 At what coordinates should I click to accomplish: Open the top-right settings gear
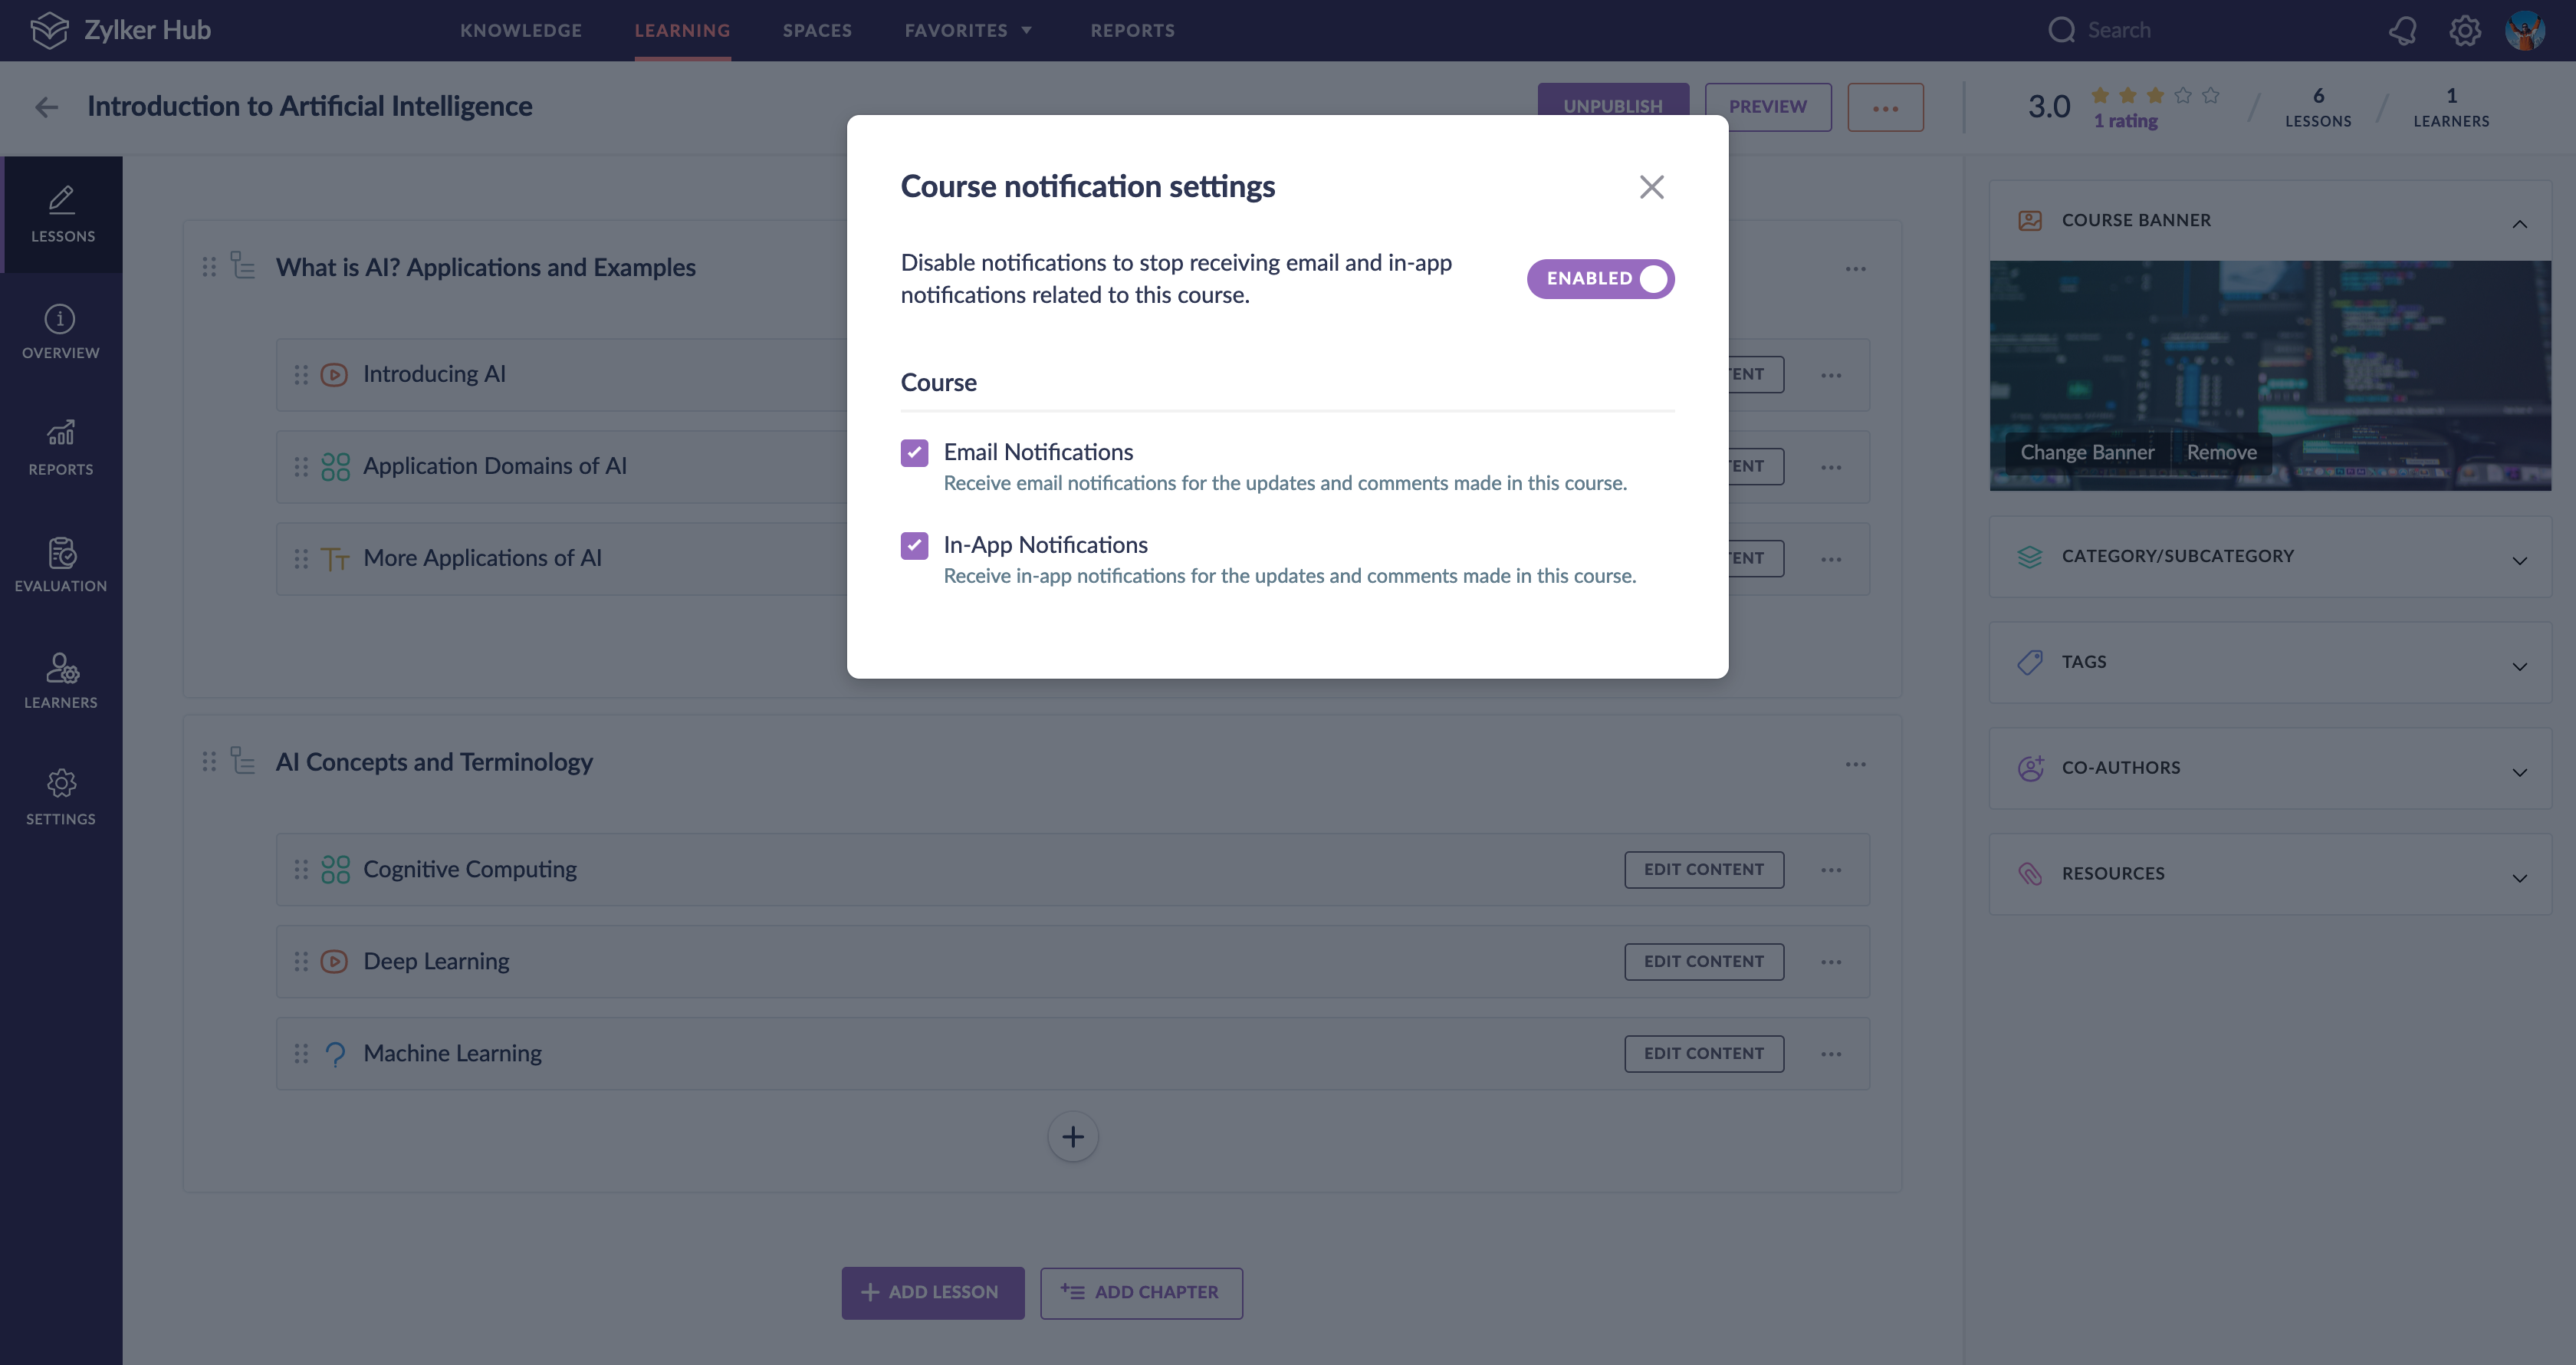pyautogui.click(x=2464, y=31)
